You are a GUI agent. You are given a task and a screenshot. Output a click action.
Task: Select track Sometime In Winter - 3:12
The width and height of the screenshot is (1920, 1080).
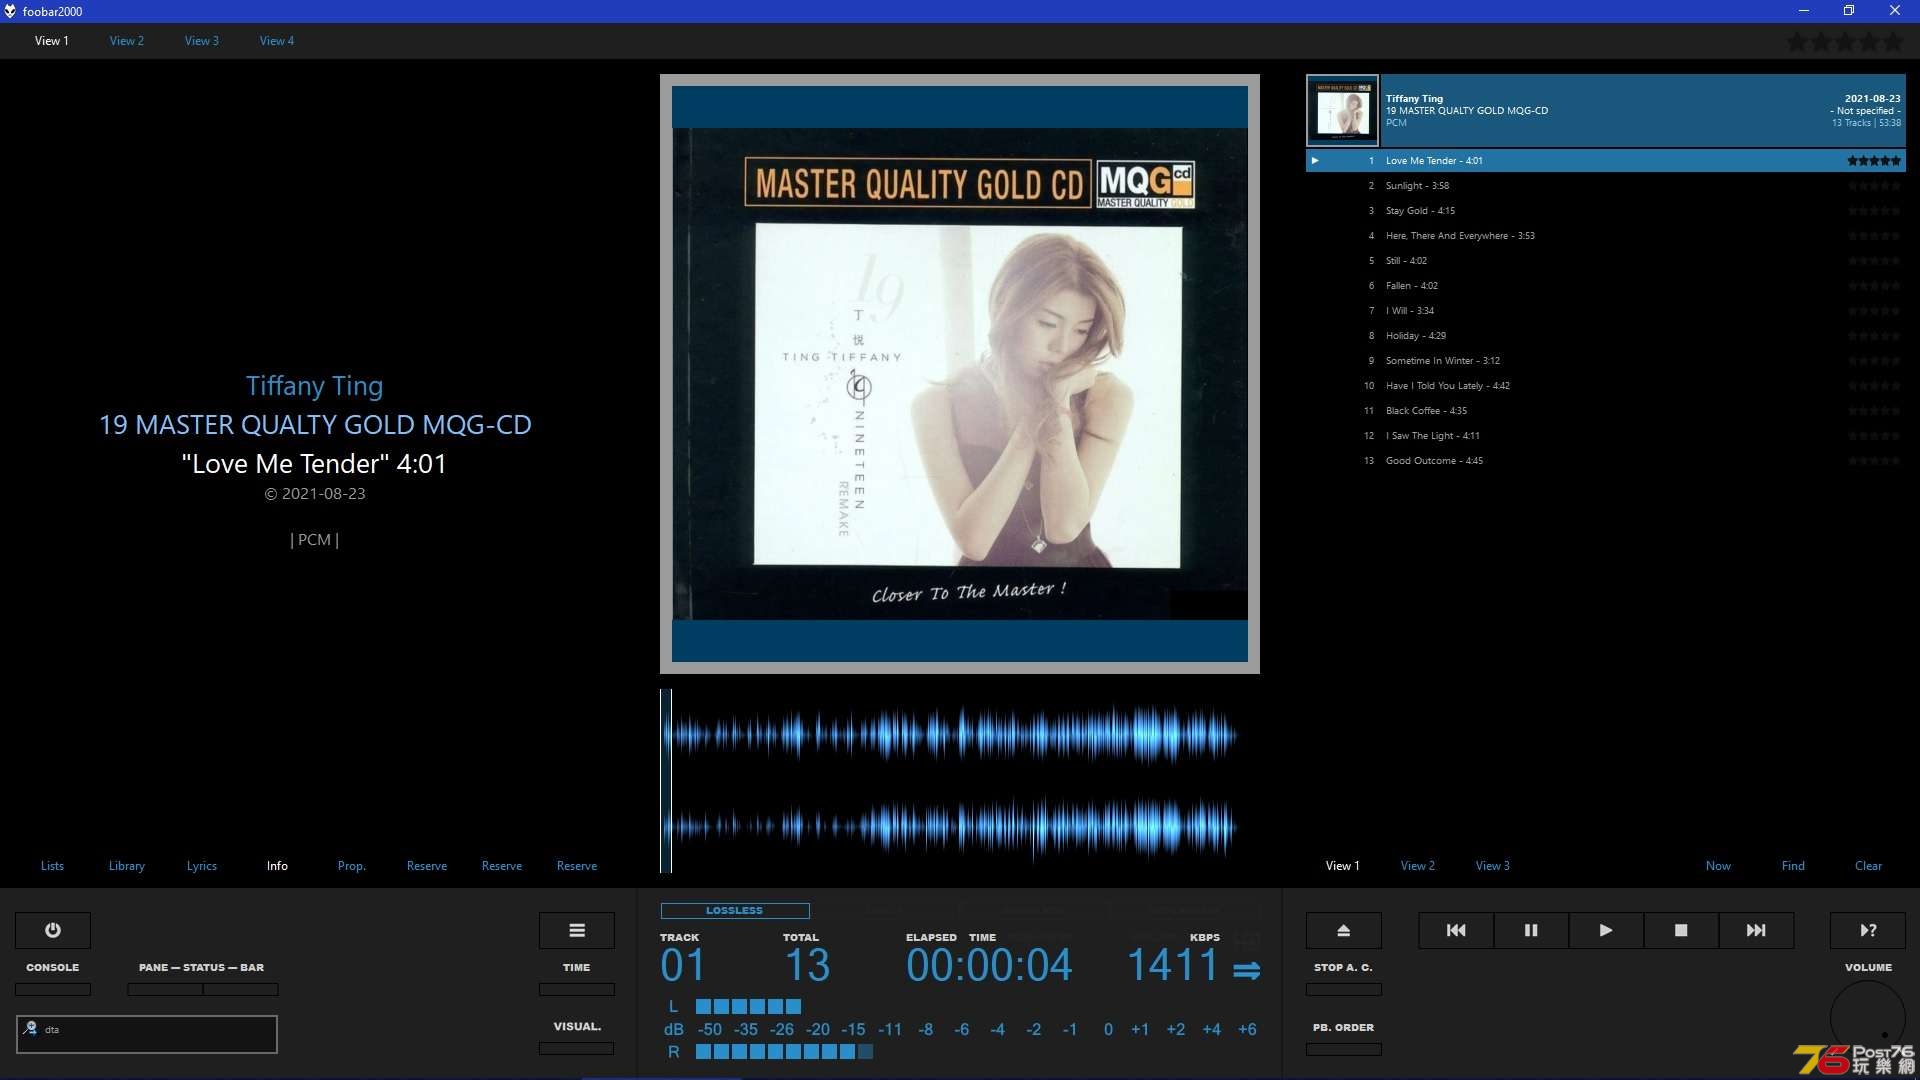[1606, 361]
